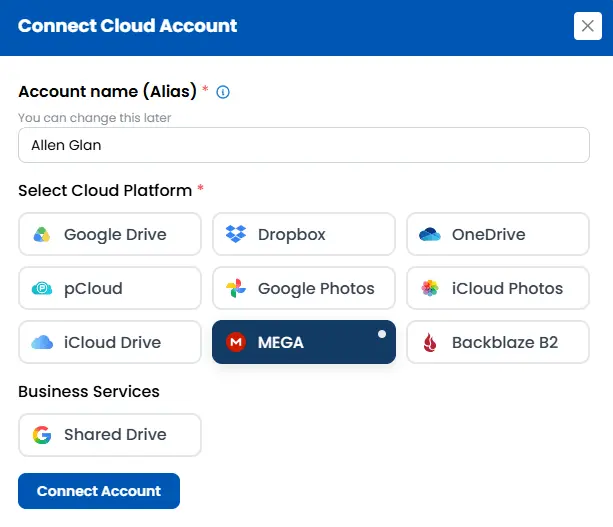The width and height of the screenshot is (613, 527).
Task: Click the Connect Account button
Action: click(99, 491)
